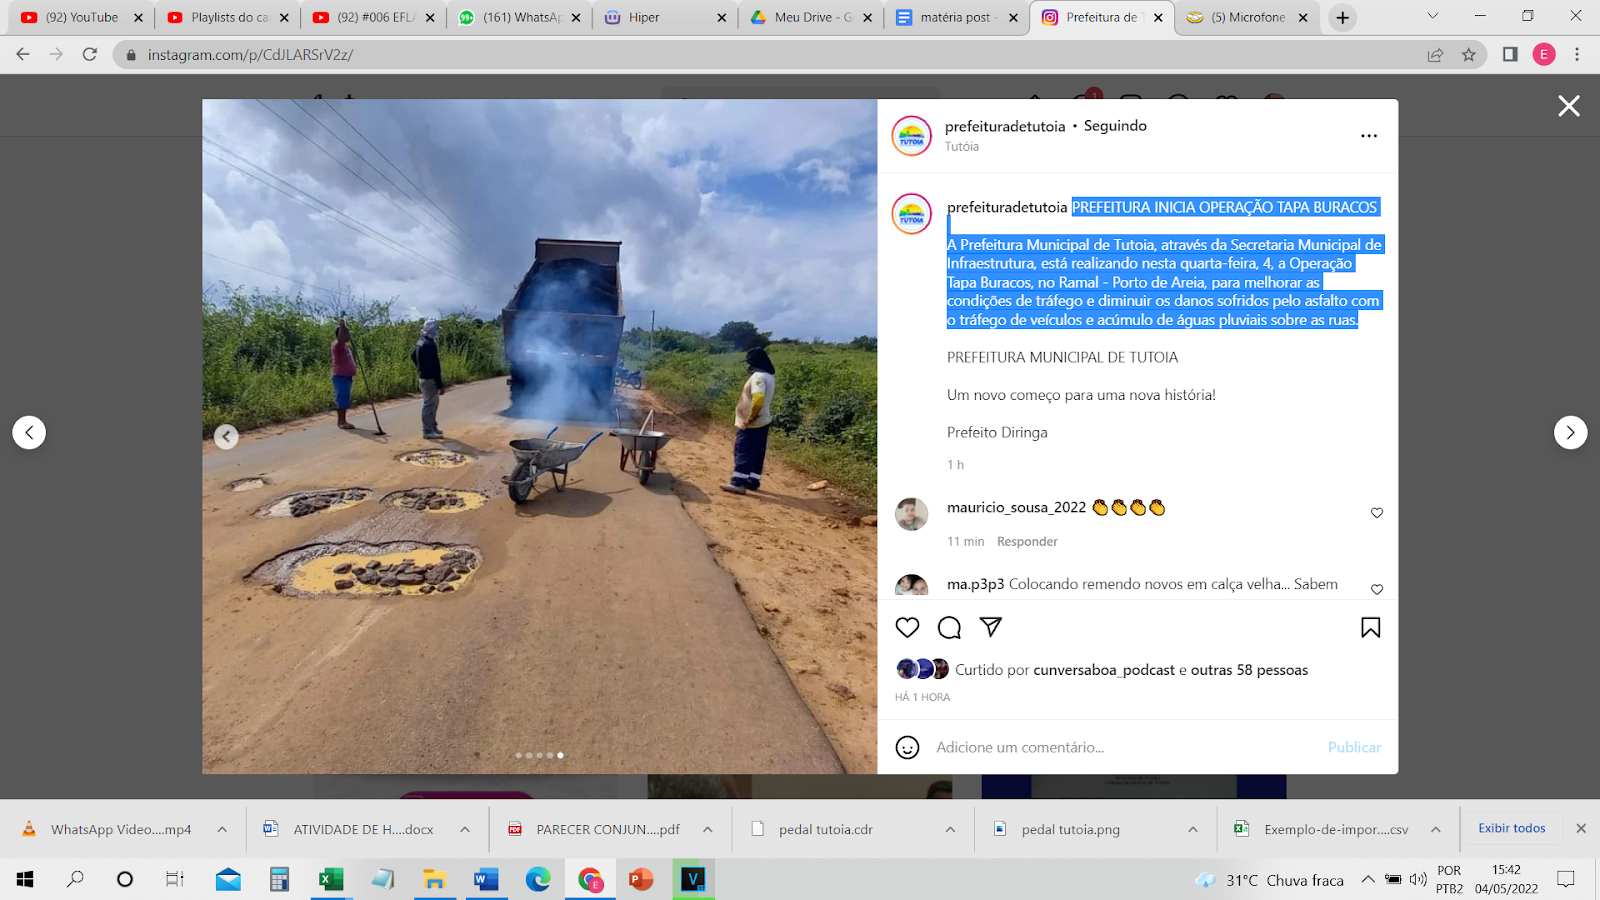
Task: Show the previous photo in the carousel
Action: 227,436
